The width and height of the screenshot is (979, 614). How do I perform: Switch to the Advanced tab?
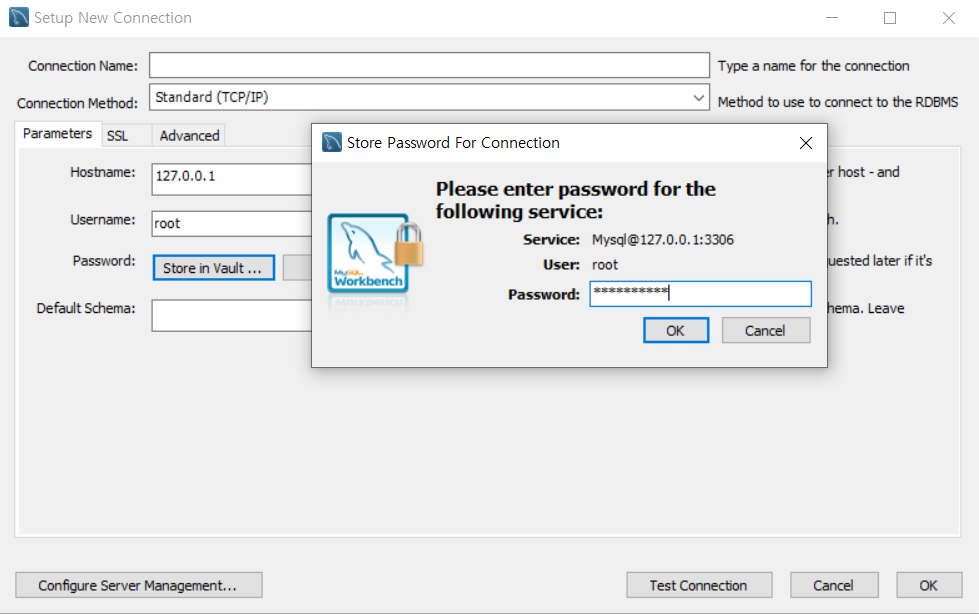188,134
